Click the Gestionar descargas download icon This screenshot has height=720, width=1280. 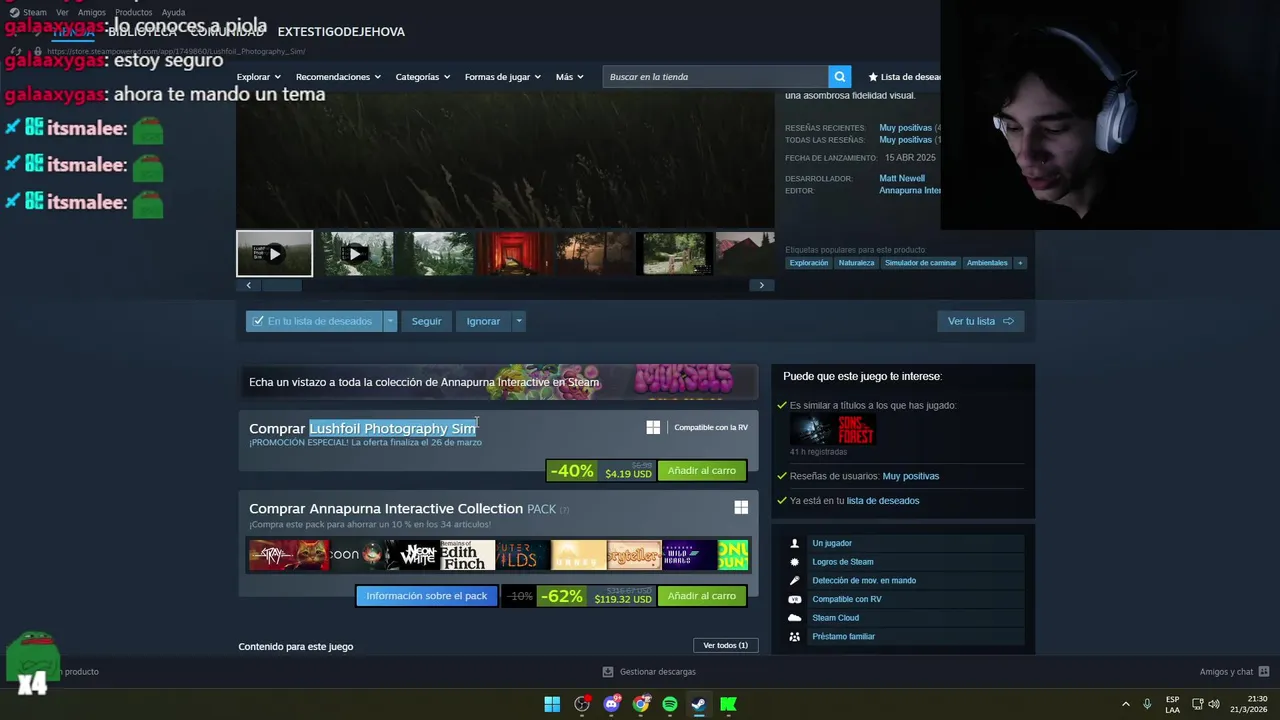click(607, 672)
